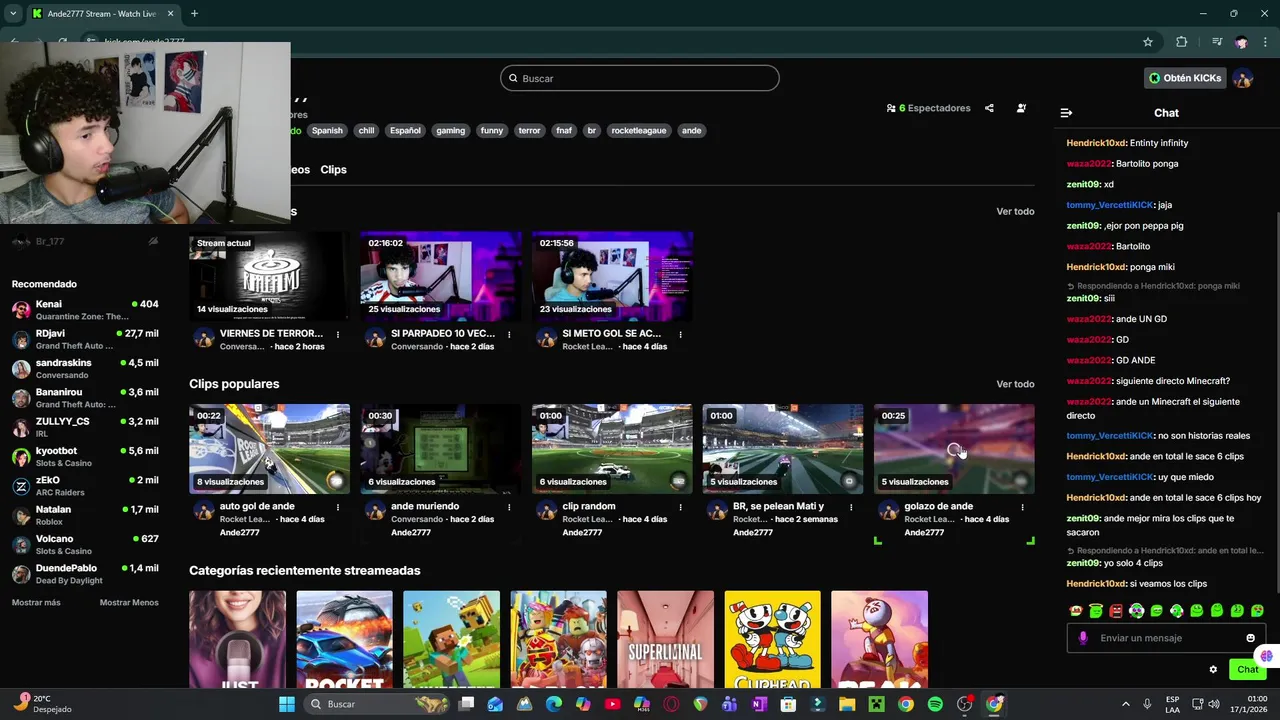Open options menu for BR, se pelean Mati clip
Viewport: 1280px width, 720px height.
click(x=851, y=508)
